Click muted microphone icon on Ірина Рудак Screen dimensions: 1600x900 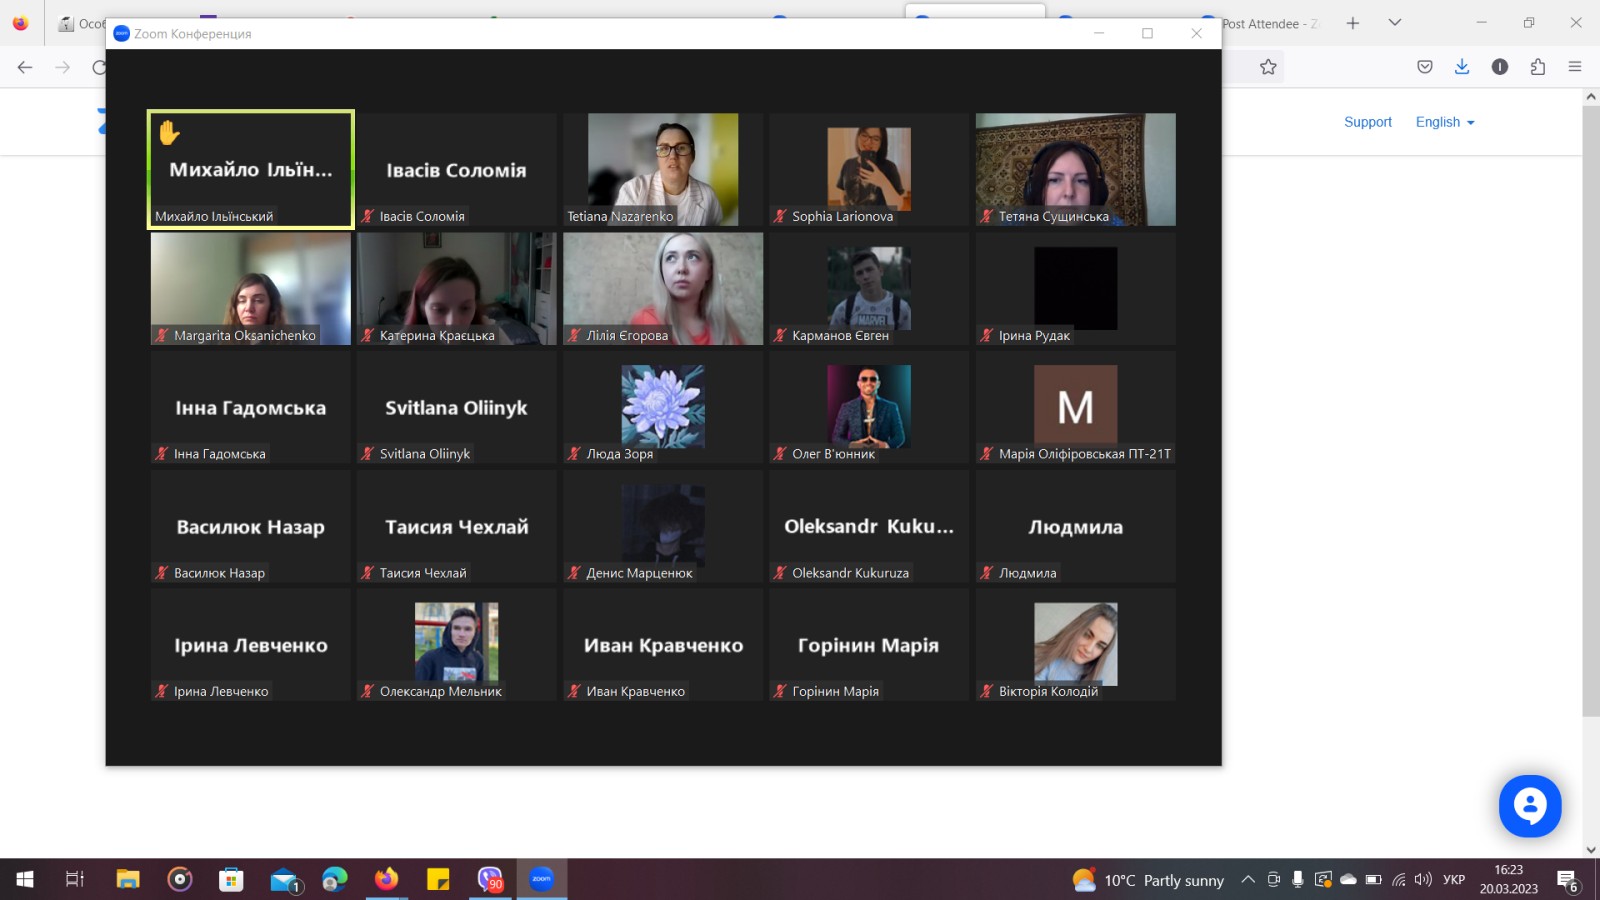[x=987, y=335]
